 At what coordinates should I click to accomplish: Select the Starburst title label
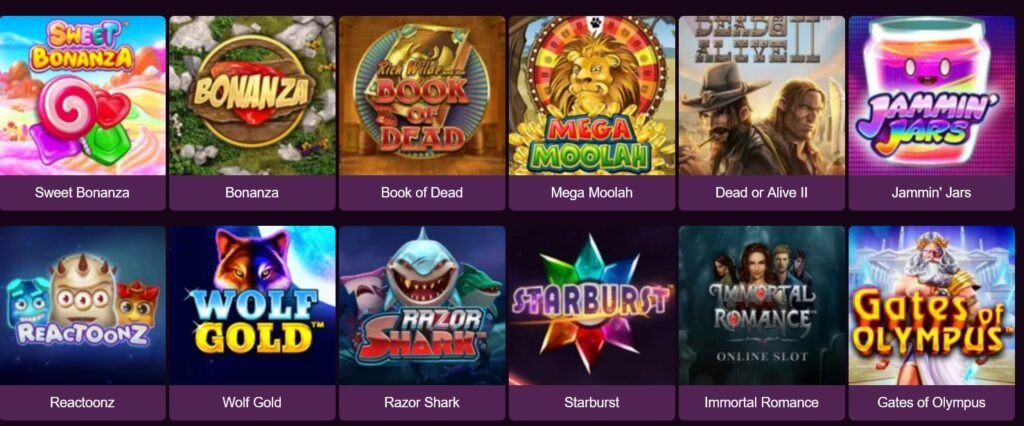[592, 402]
